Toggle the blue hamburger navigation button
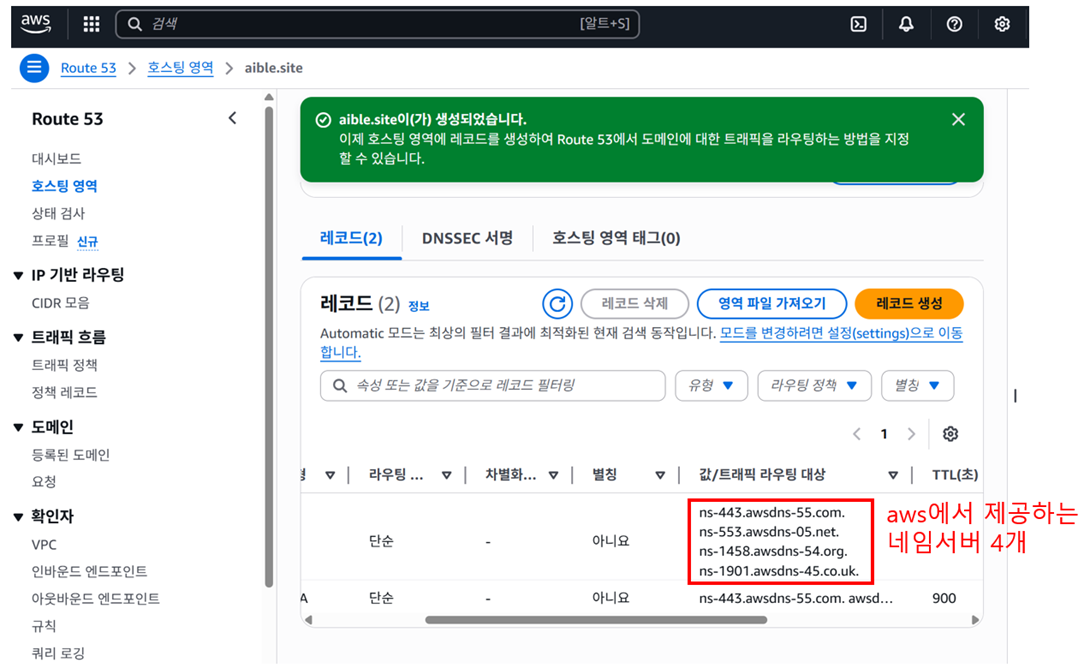1090x668 pixels. coord(34,68)
